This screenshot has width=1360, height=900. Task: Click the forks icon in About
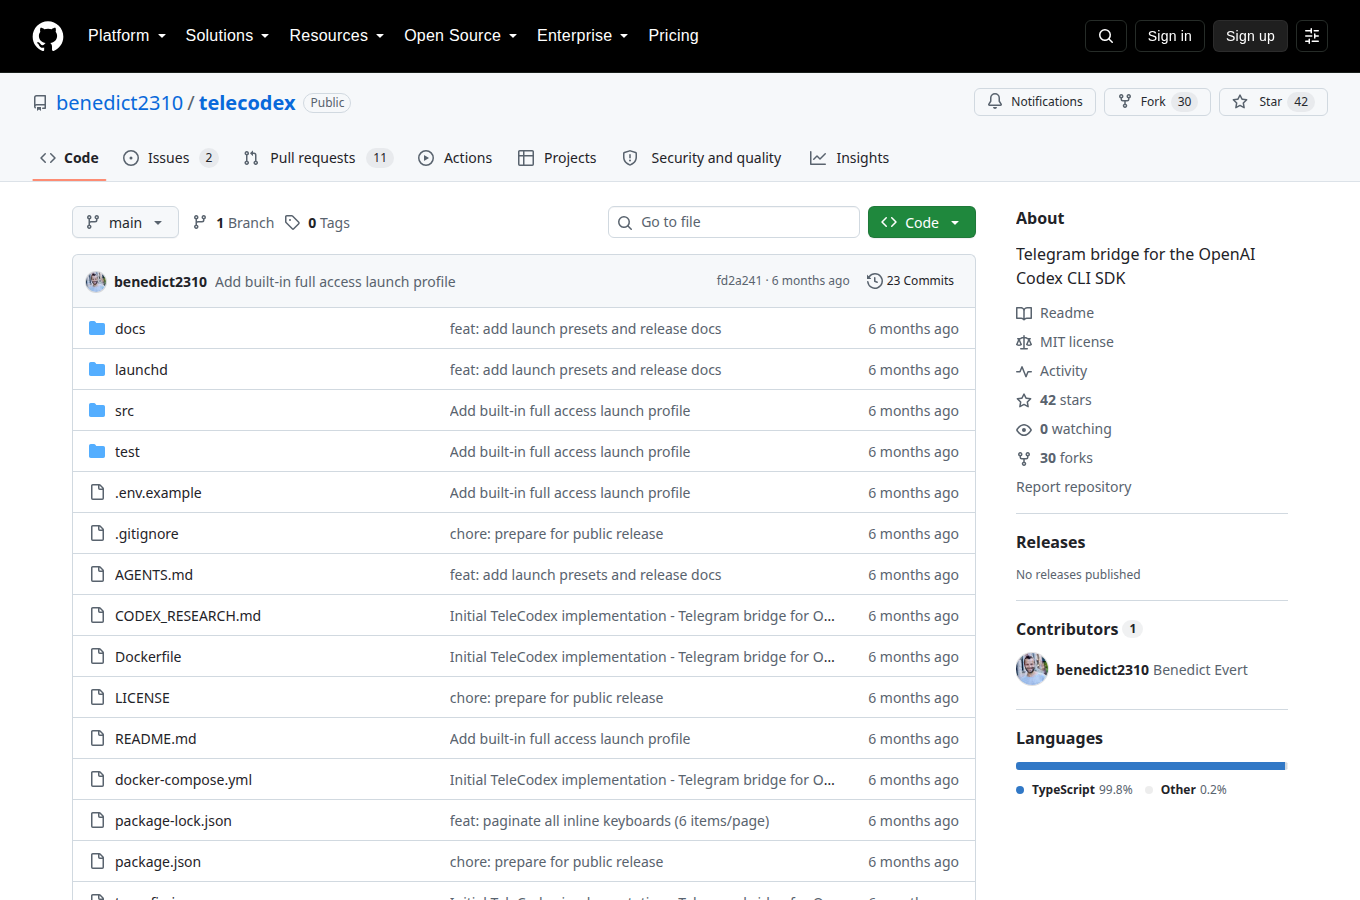click(x=1024, y=458)
